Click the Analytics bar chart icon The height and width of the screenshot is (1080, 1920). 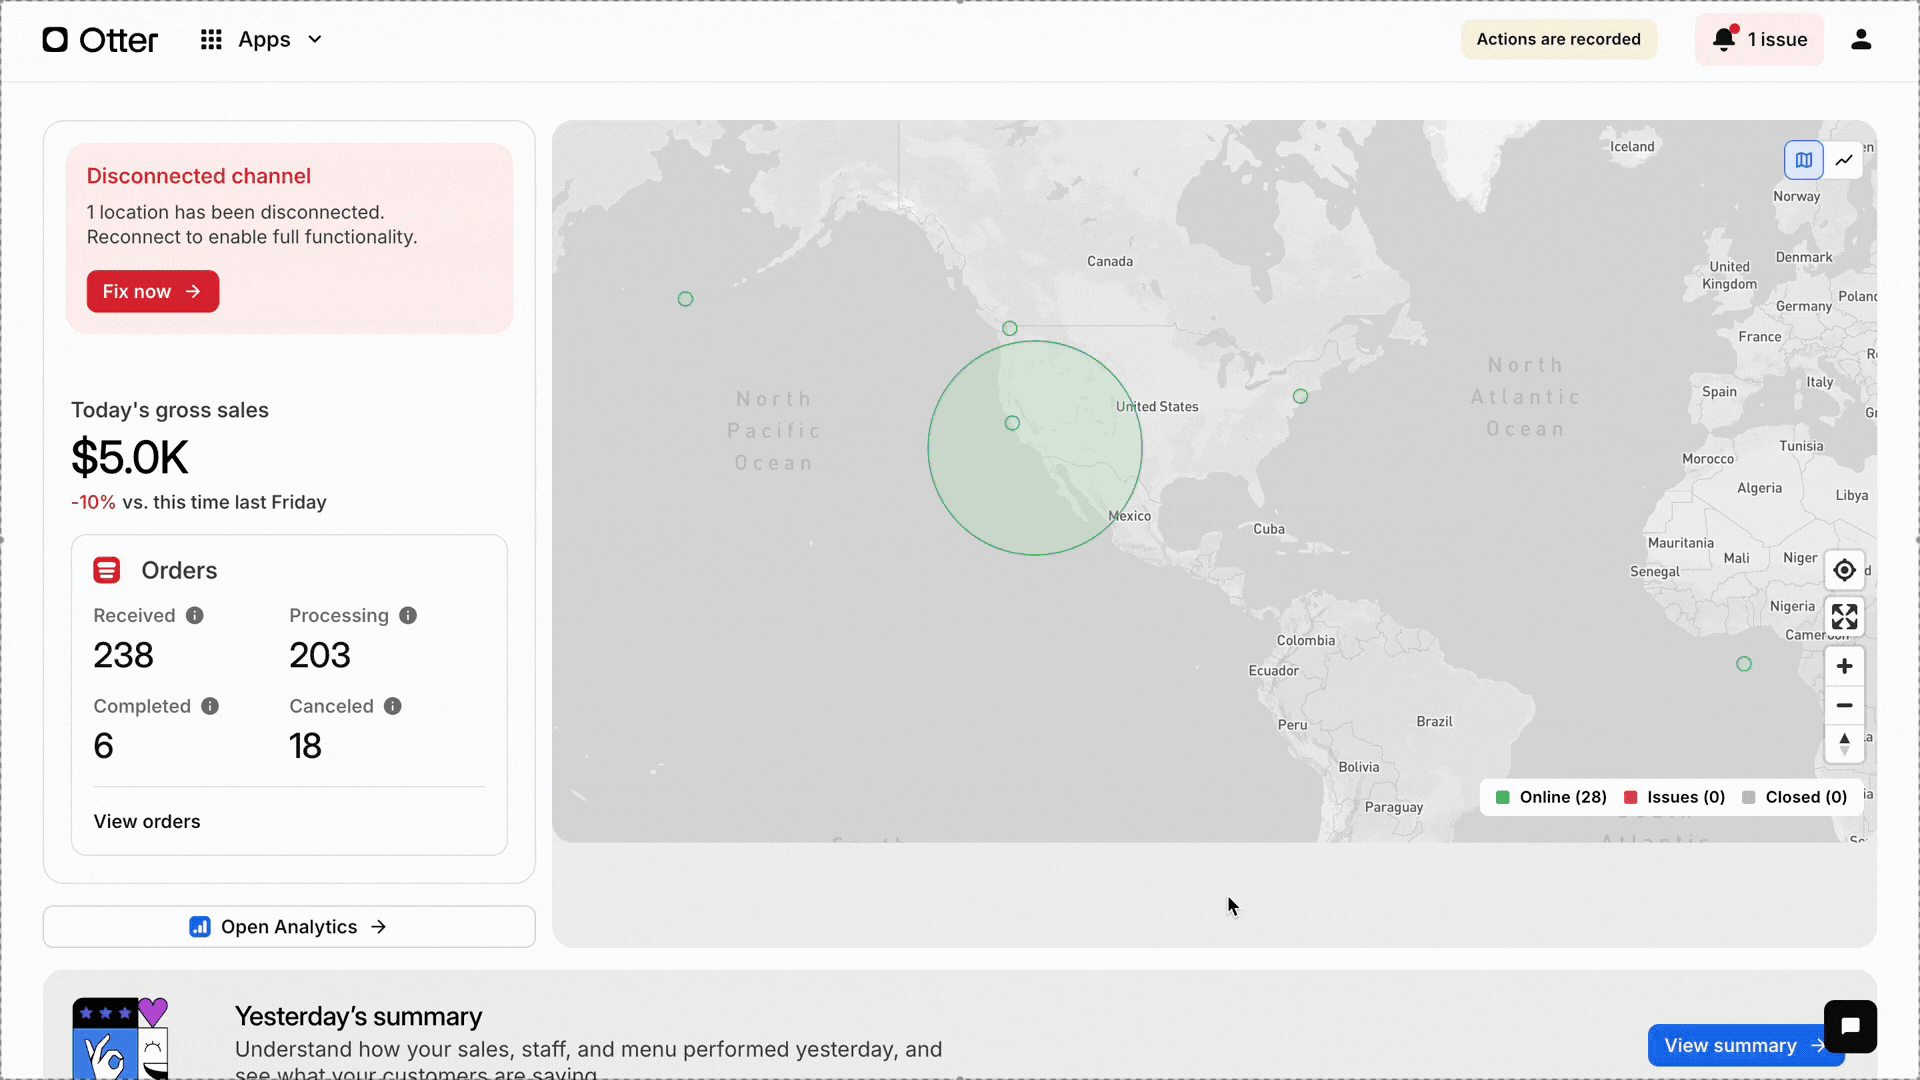(200, 927)
